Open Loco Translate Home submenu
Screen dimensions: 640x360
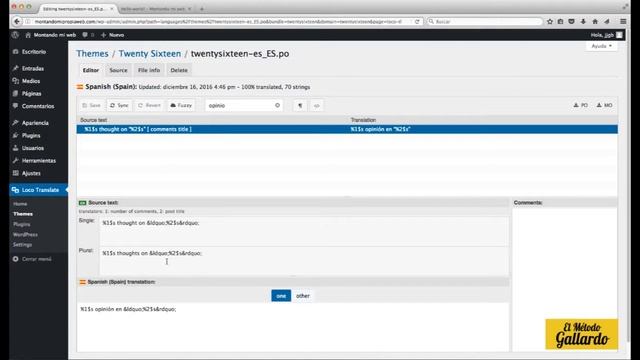coord(20,204)
